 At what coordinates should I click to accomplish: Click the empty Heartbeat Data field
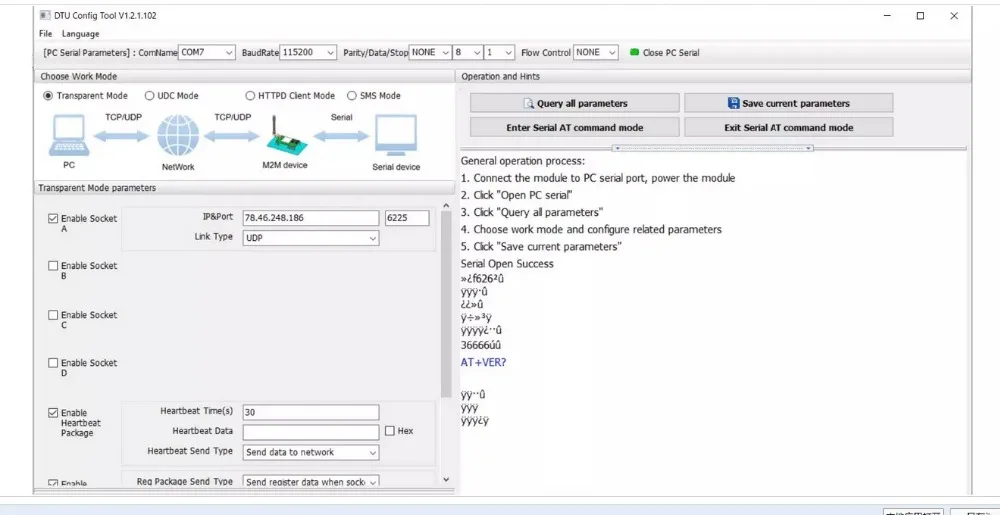[311, 432]
